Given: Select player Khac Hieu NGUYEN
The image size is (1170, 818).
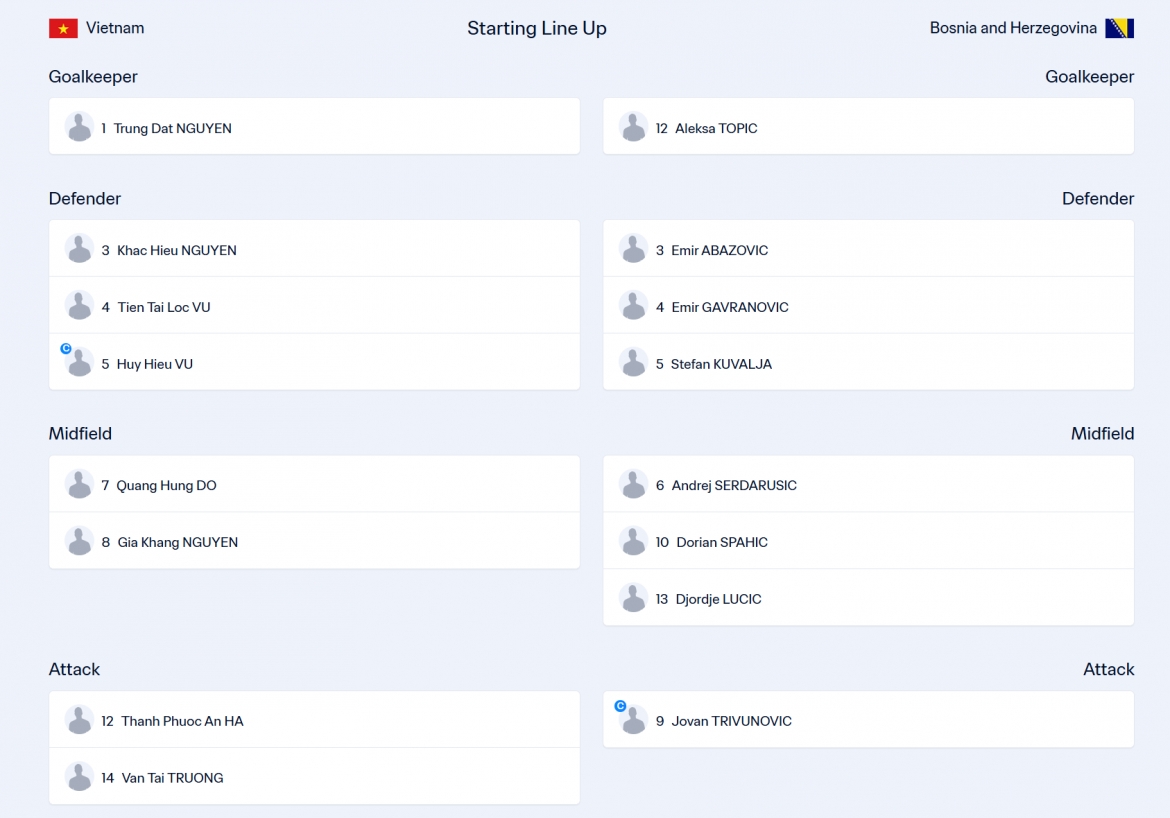Looking at the screenshot, I should [x=314, y=249].
